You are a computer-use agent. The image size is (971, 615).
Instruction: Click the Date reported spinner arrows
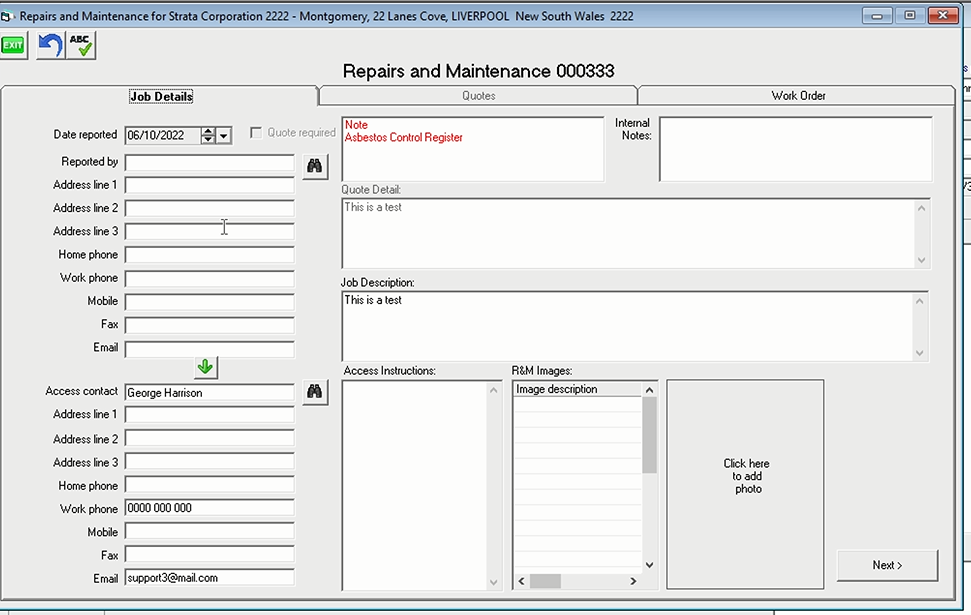[x=208, y=136]
